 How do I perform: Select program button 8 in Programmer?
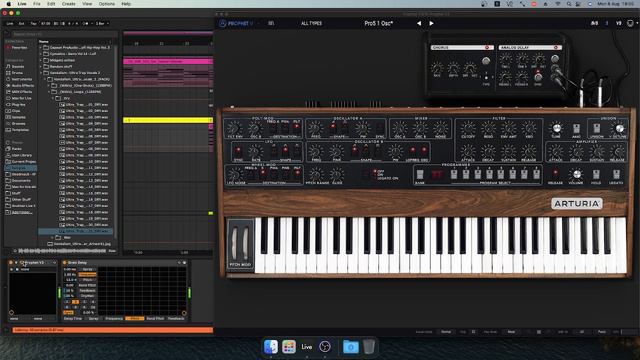(536, 175)
